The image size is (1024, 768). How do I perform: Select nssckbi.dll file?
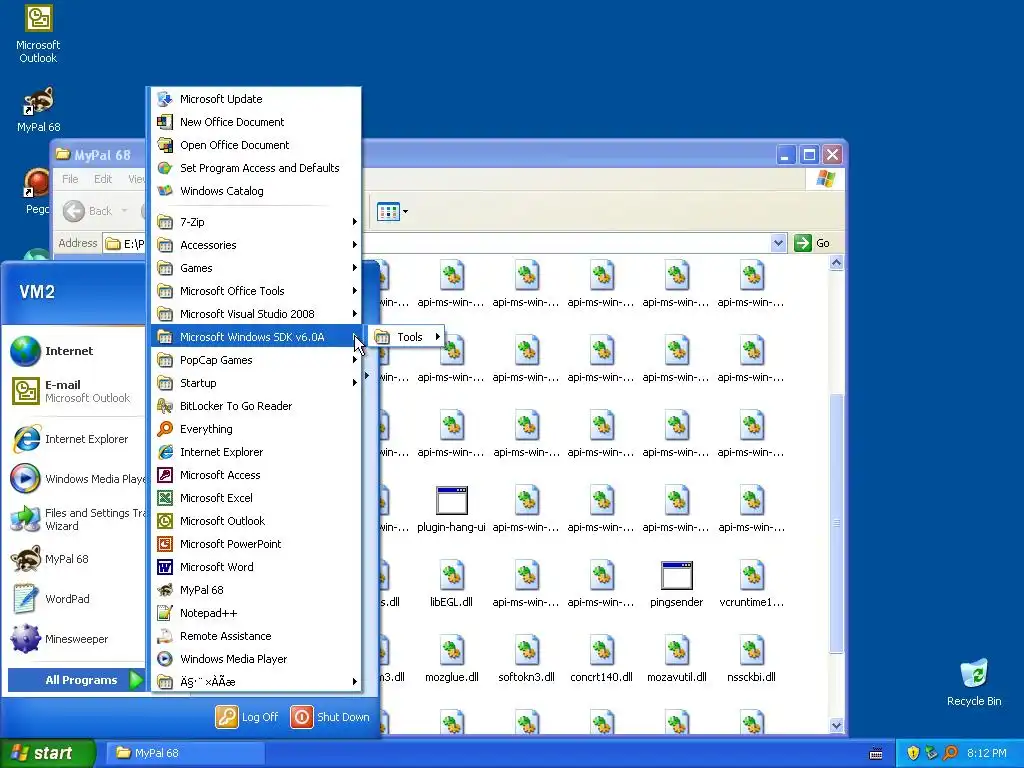752,660
